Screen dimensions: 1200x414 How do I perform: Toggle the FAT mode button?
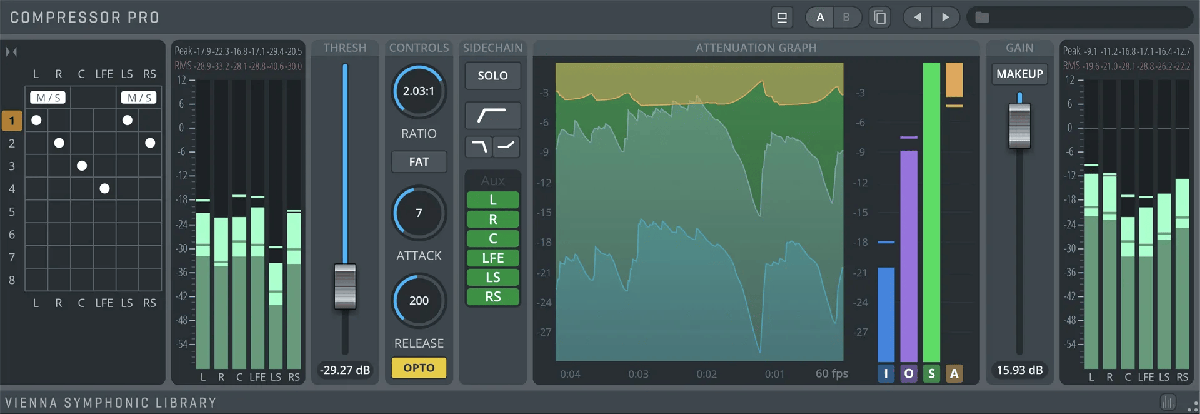pos(418,161)
